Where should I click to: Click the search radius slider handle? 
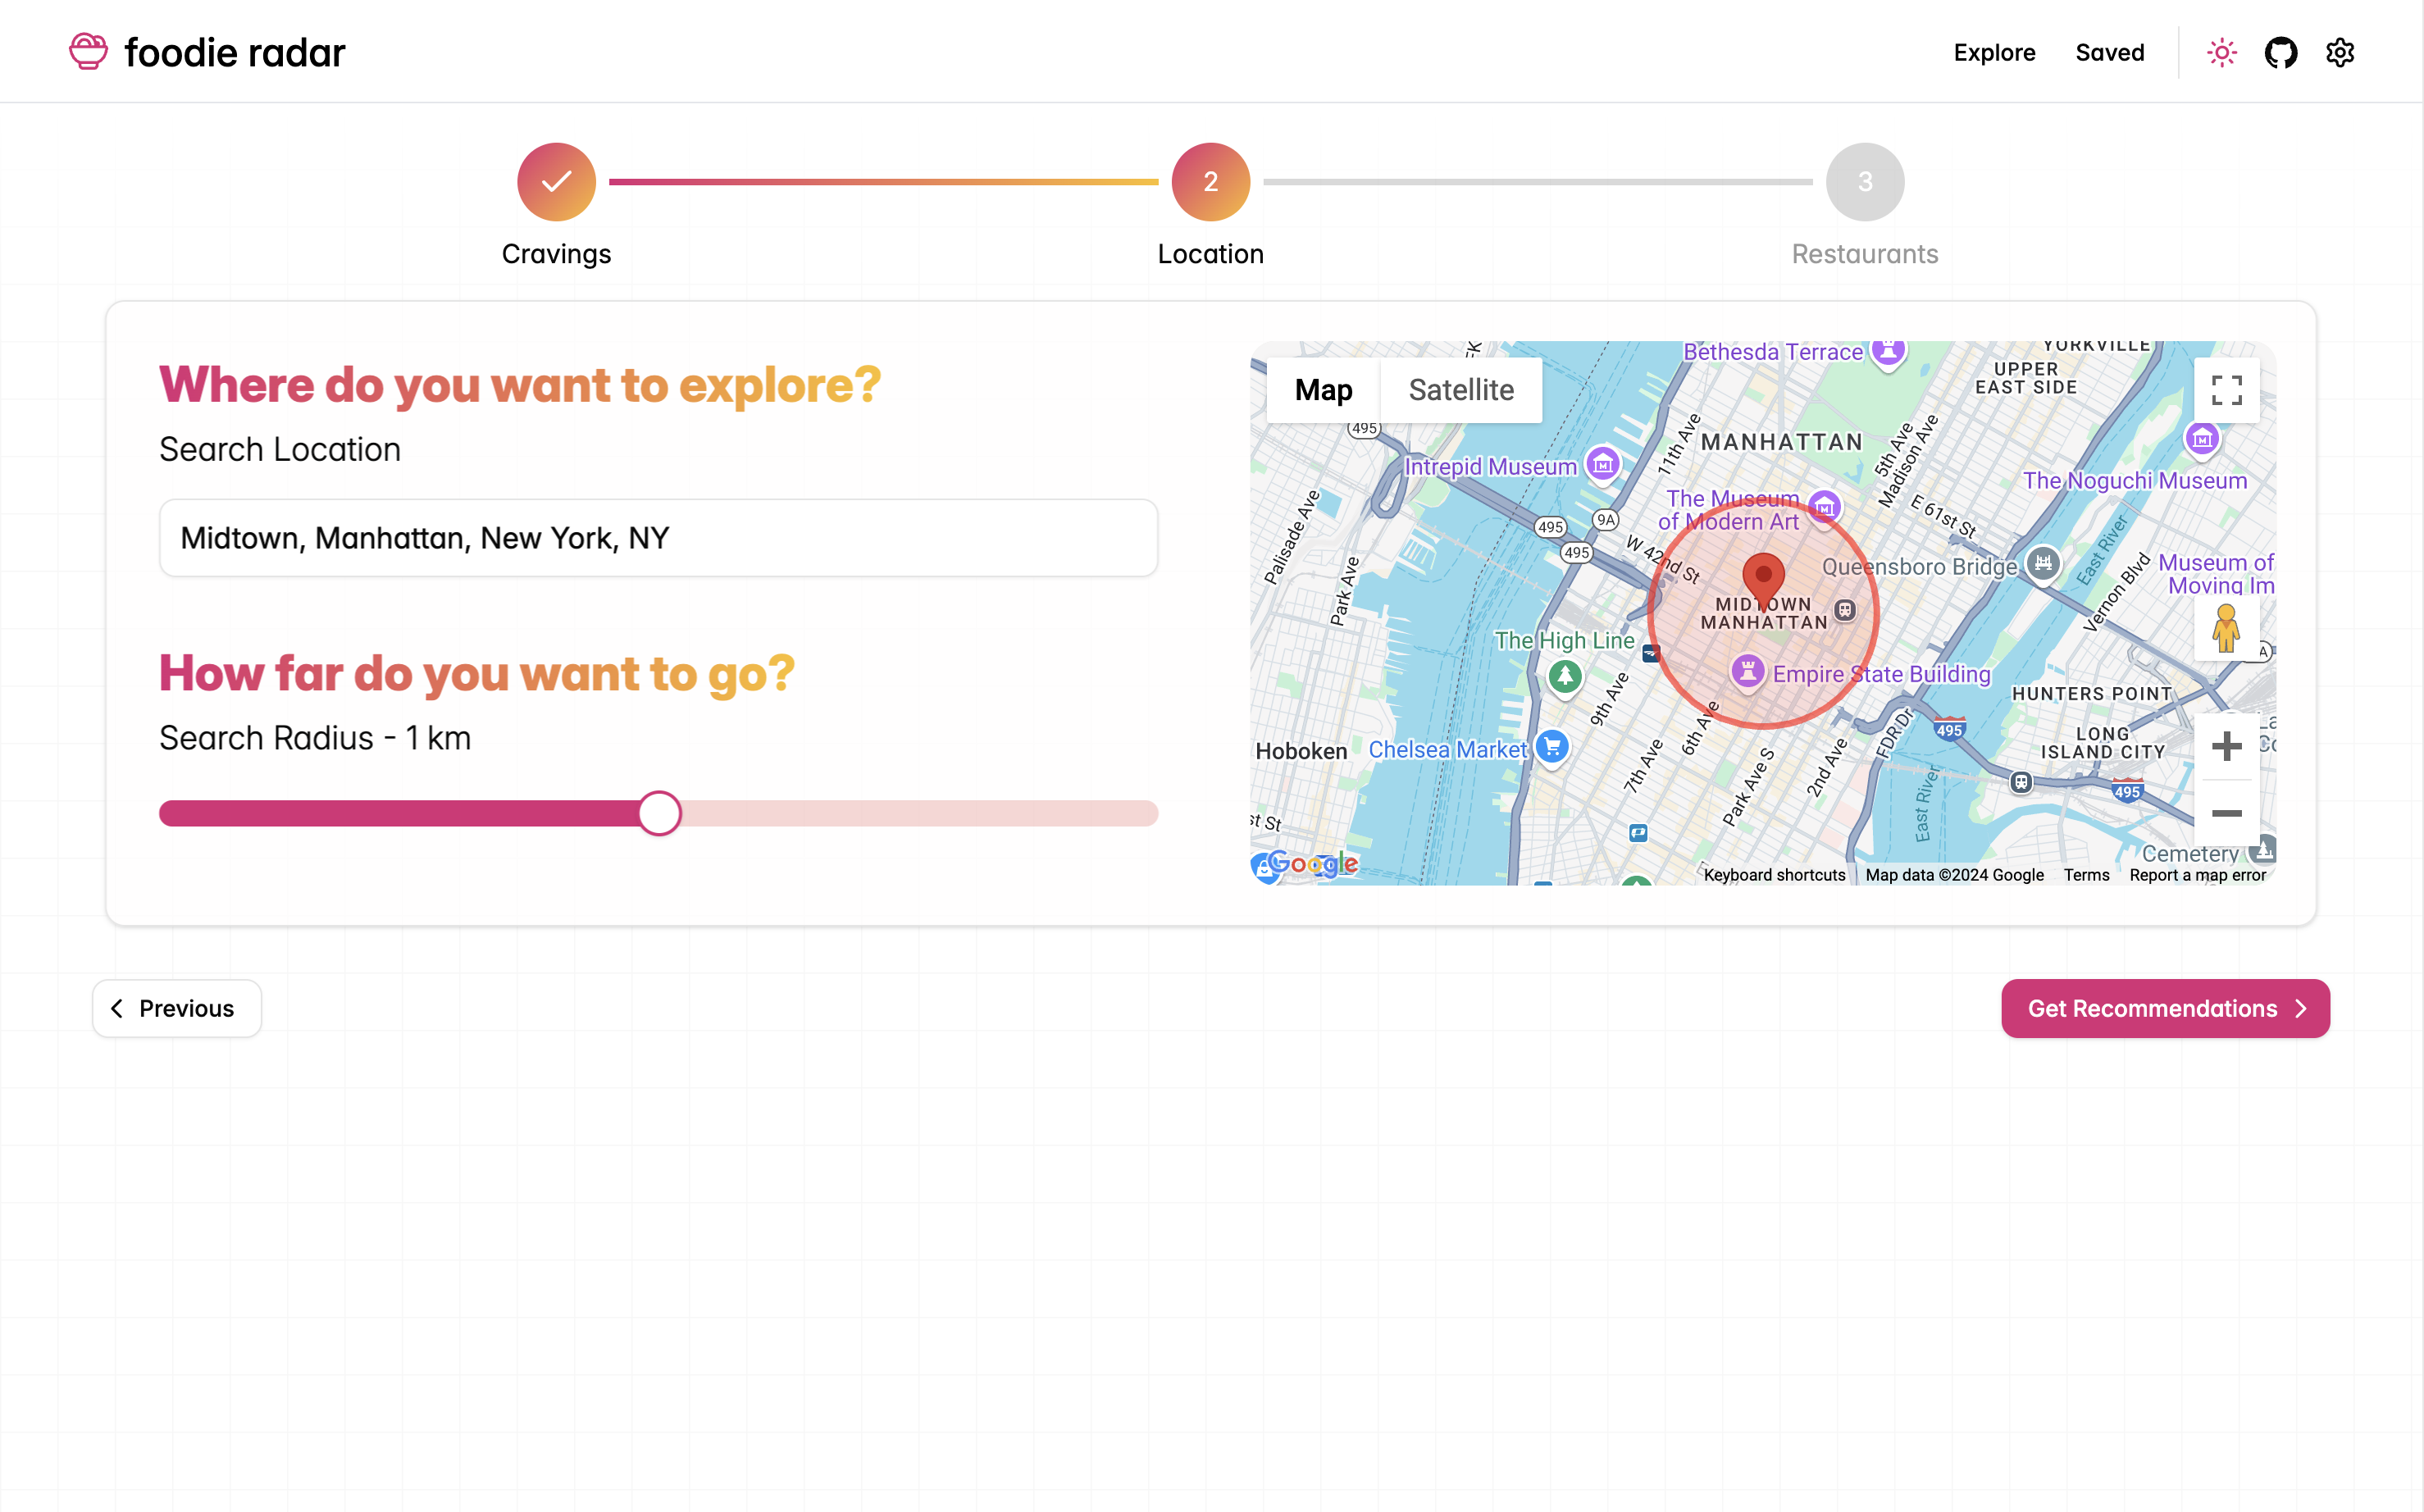pos(659,813)
